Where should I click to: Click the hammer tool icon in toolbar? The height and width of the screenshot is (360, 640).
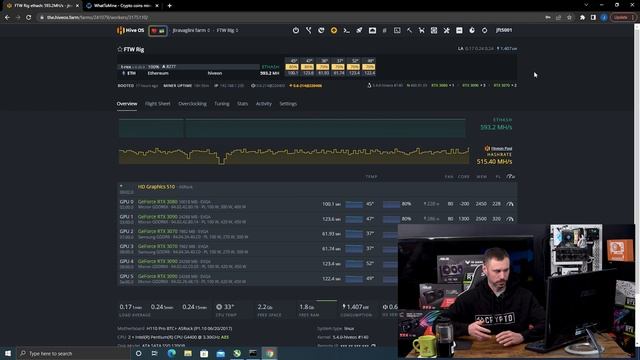[x=409, y=30]
